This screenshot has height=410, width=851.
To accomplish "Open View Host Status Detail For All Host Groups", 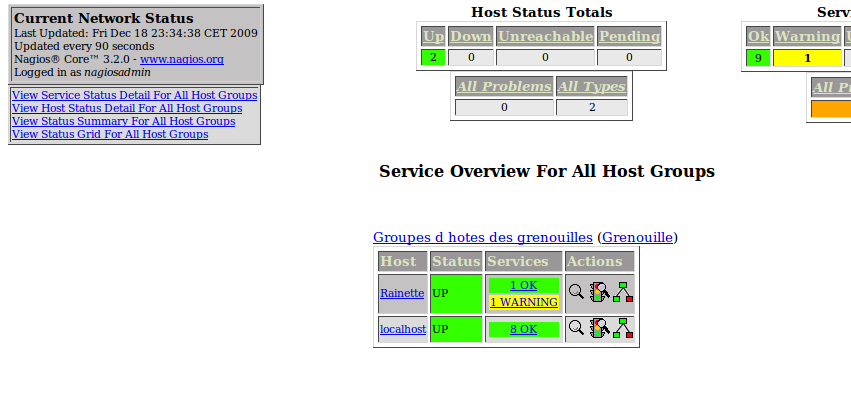I will point(127,108).
